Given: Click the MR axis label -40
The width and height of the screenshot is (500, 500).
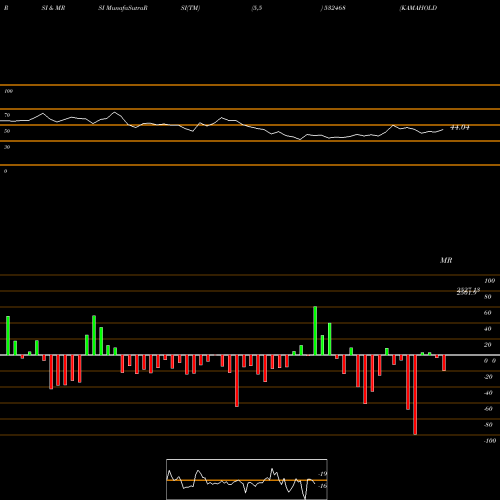Looking at the screenshot, I should coord(488,393).
